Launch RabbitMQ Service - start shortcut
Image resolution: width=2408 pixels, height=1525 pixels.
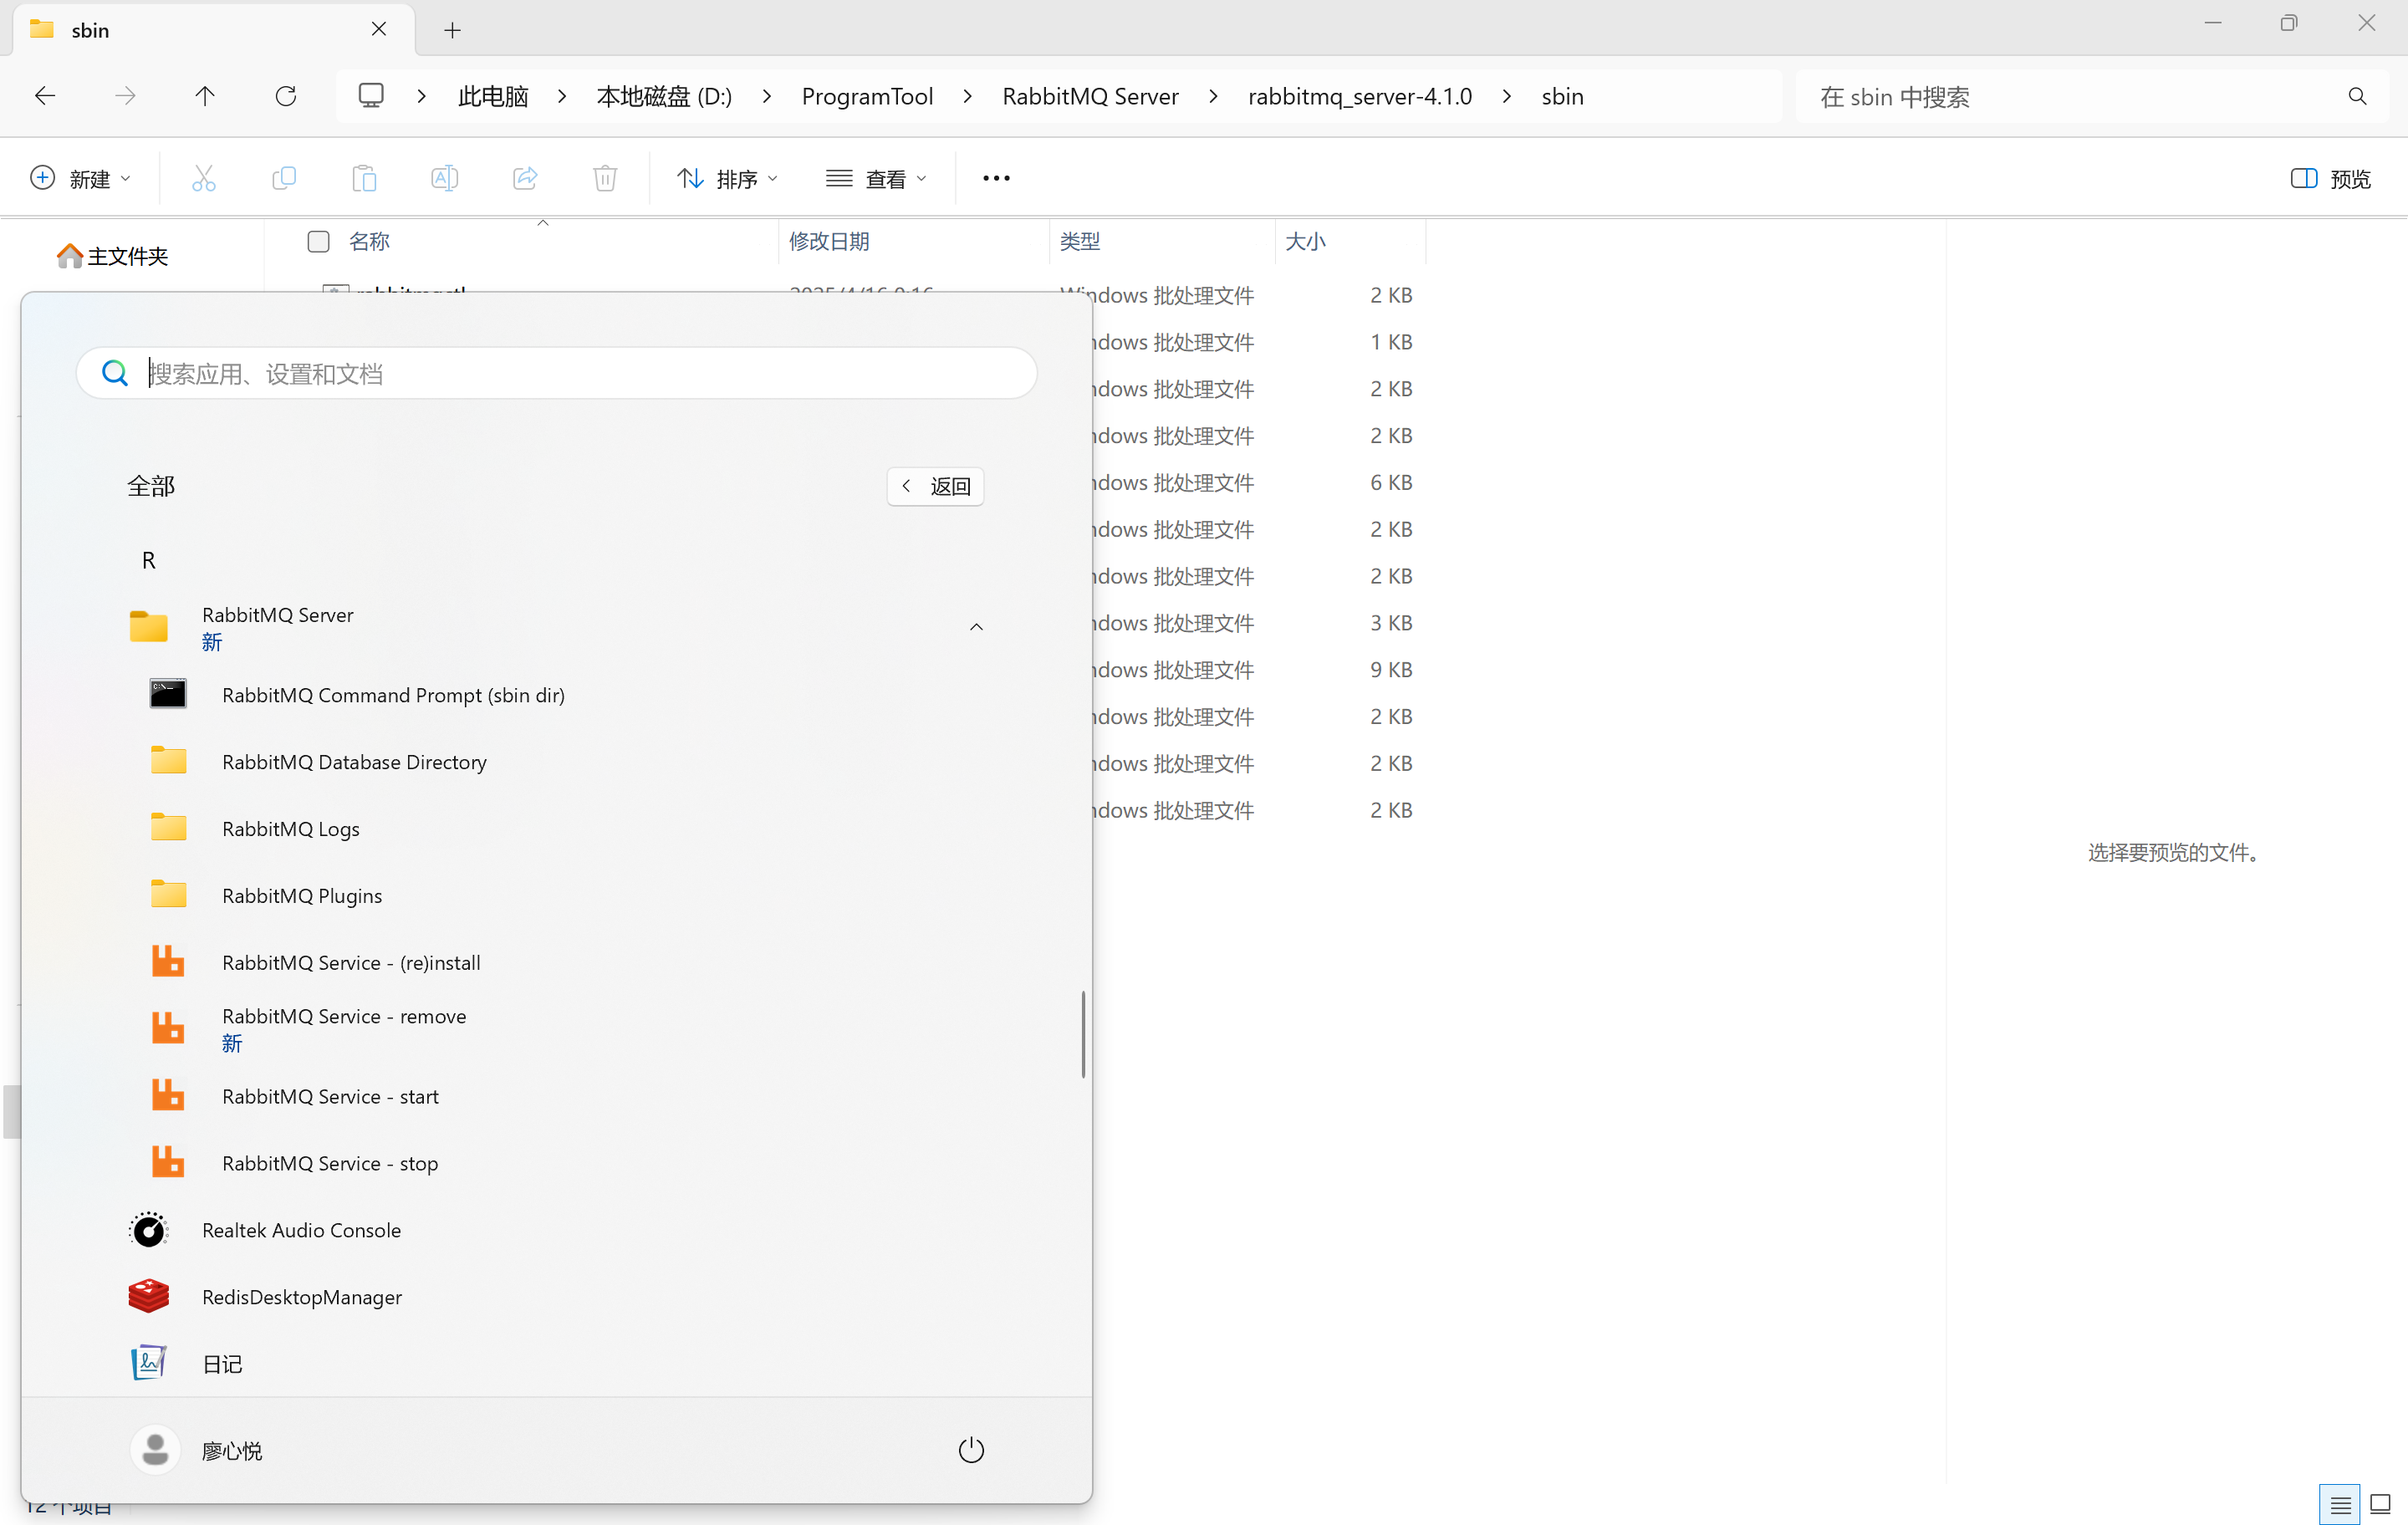coord(330,1096)
